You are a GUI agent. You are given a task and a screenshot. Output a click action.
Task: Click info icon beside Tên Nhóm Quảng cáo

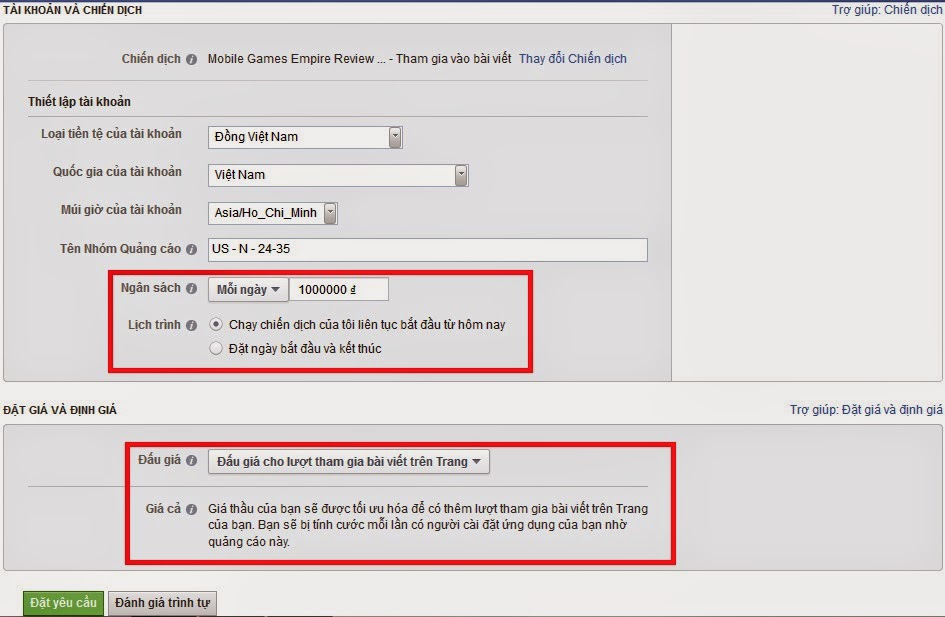tap(191, 249)
